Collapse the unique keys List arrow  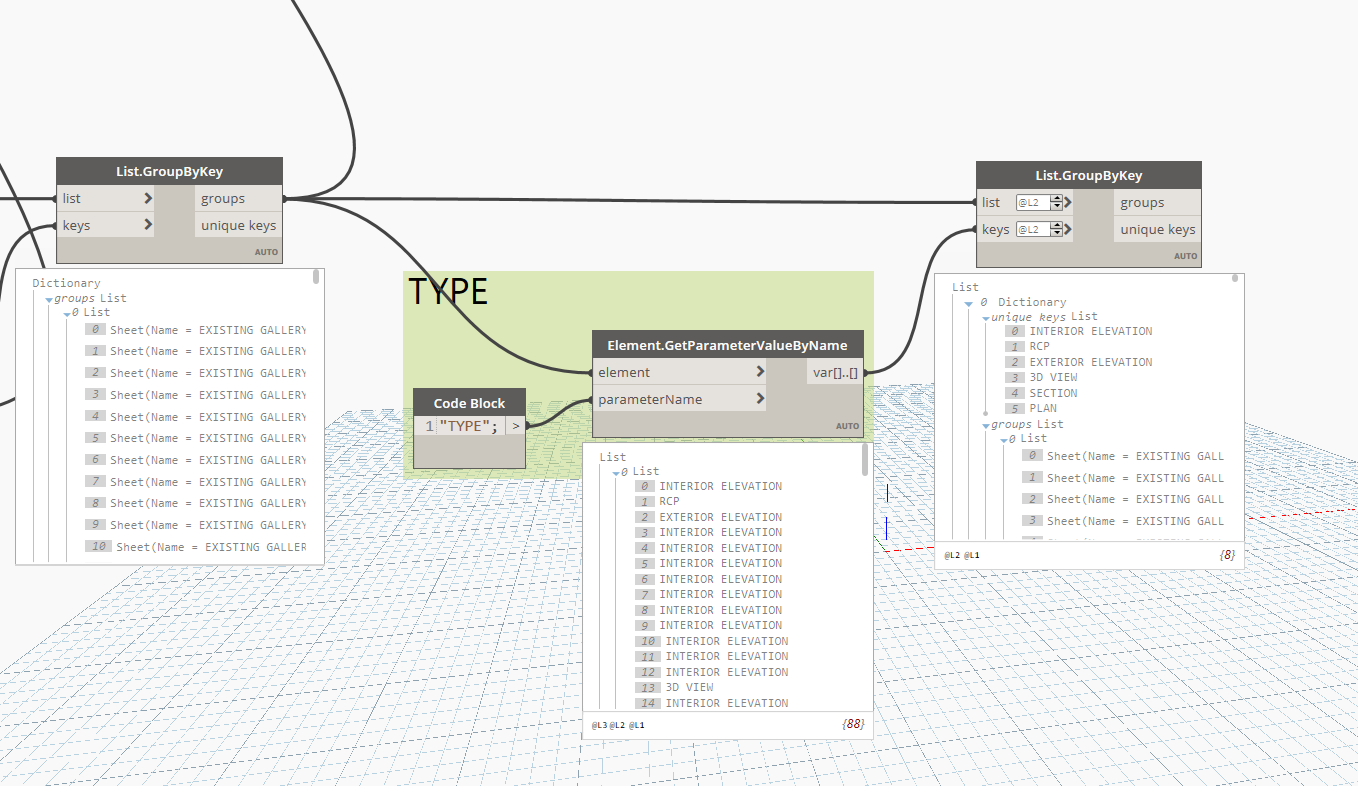point(985,318)
